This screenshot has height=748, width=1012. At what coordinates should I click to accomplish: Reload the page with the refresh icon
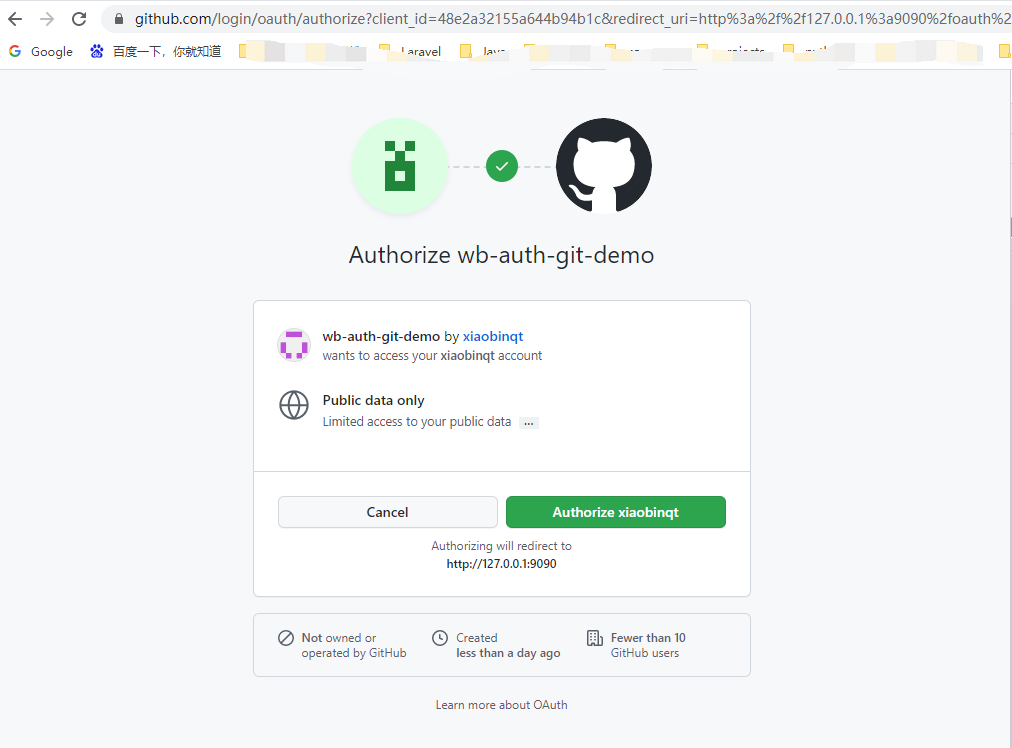79,19
